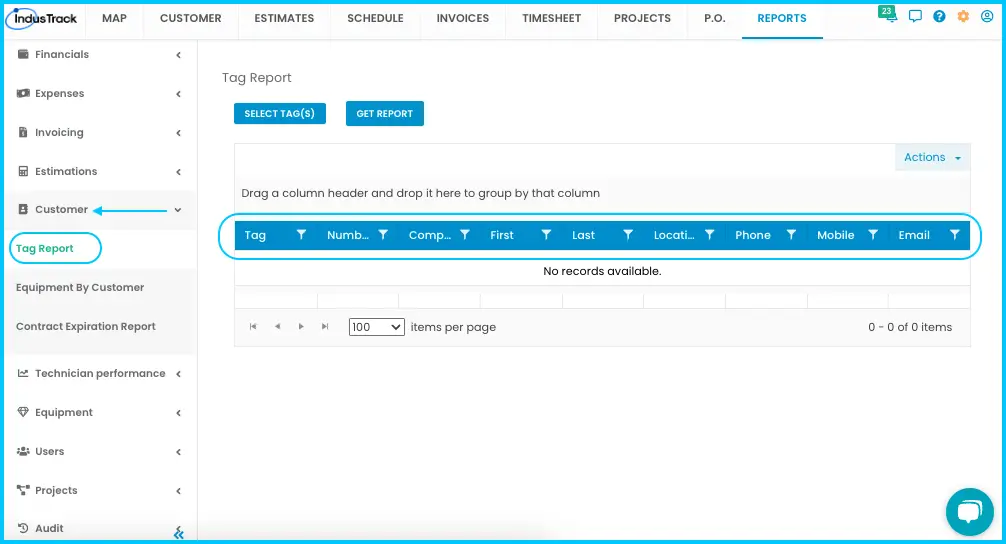
Task: Open the orange settings gear icon
Action: [963, 17]
